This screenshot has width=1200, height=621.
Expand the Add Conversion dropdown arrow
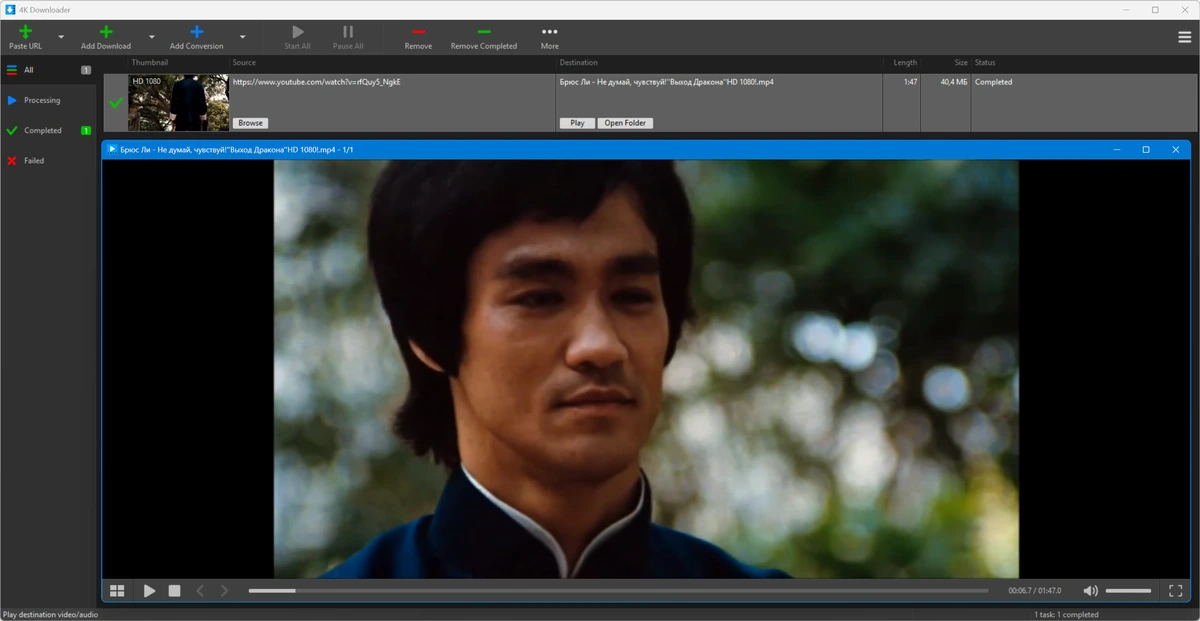coord(242,37)
